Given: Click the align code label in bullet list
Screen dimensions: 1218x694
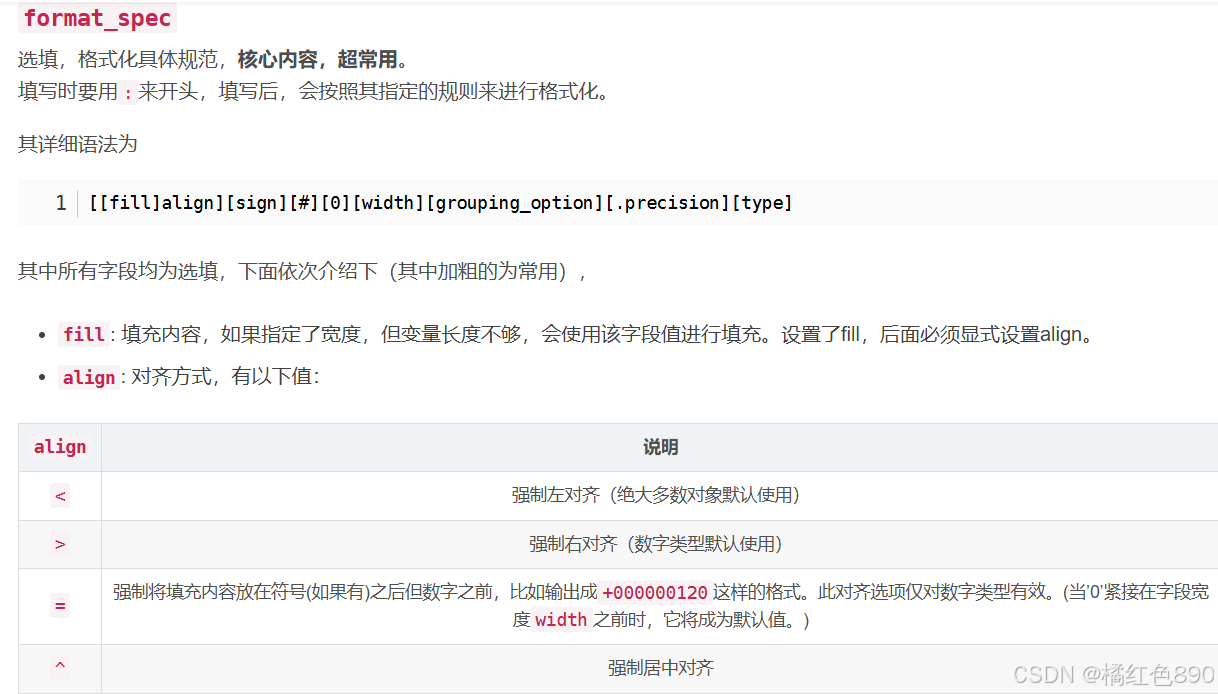Looking at the screenshot, I should pos(89,378).
